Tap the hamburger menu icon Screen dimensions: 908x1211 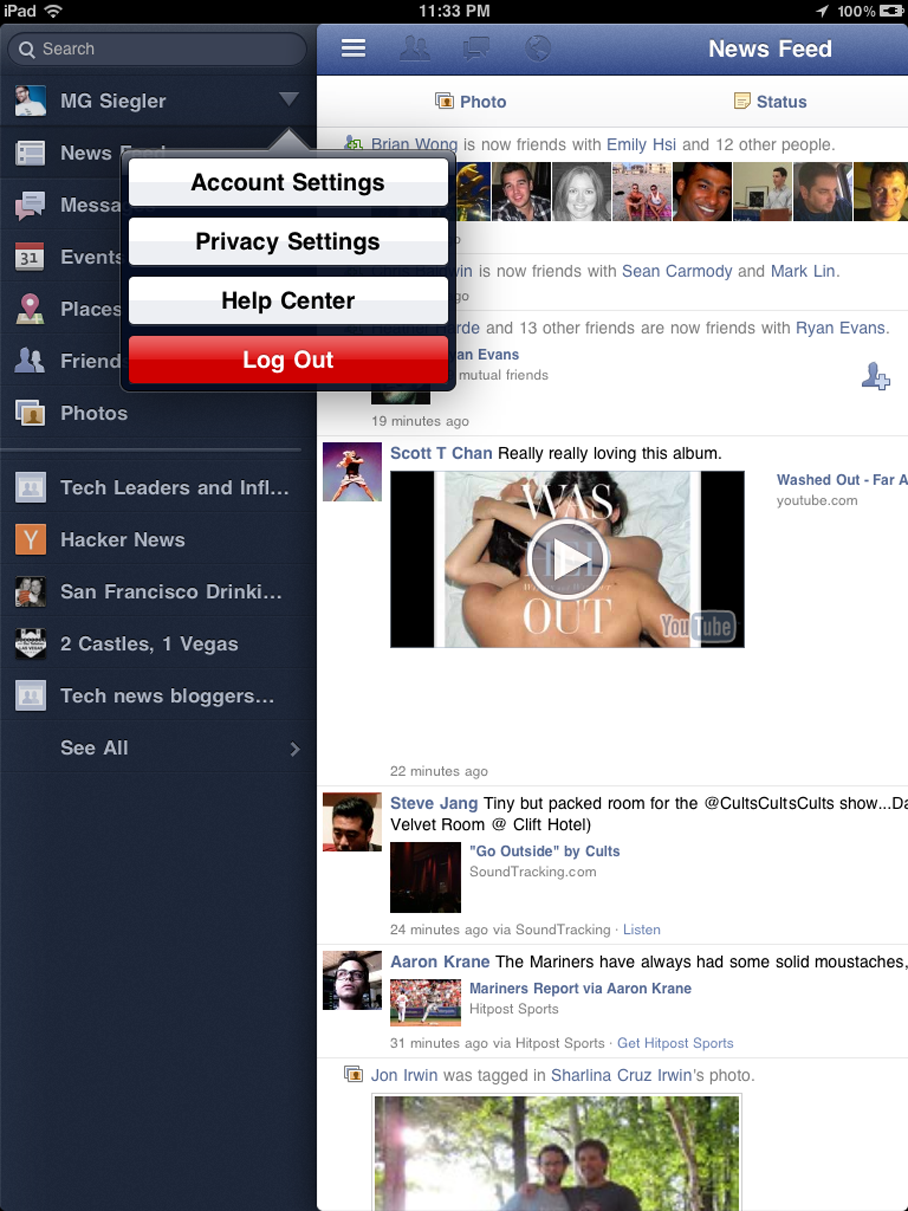pos(353,49)
